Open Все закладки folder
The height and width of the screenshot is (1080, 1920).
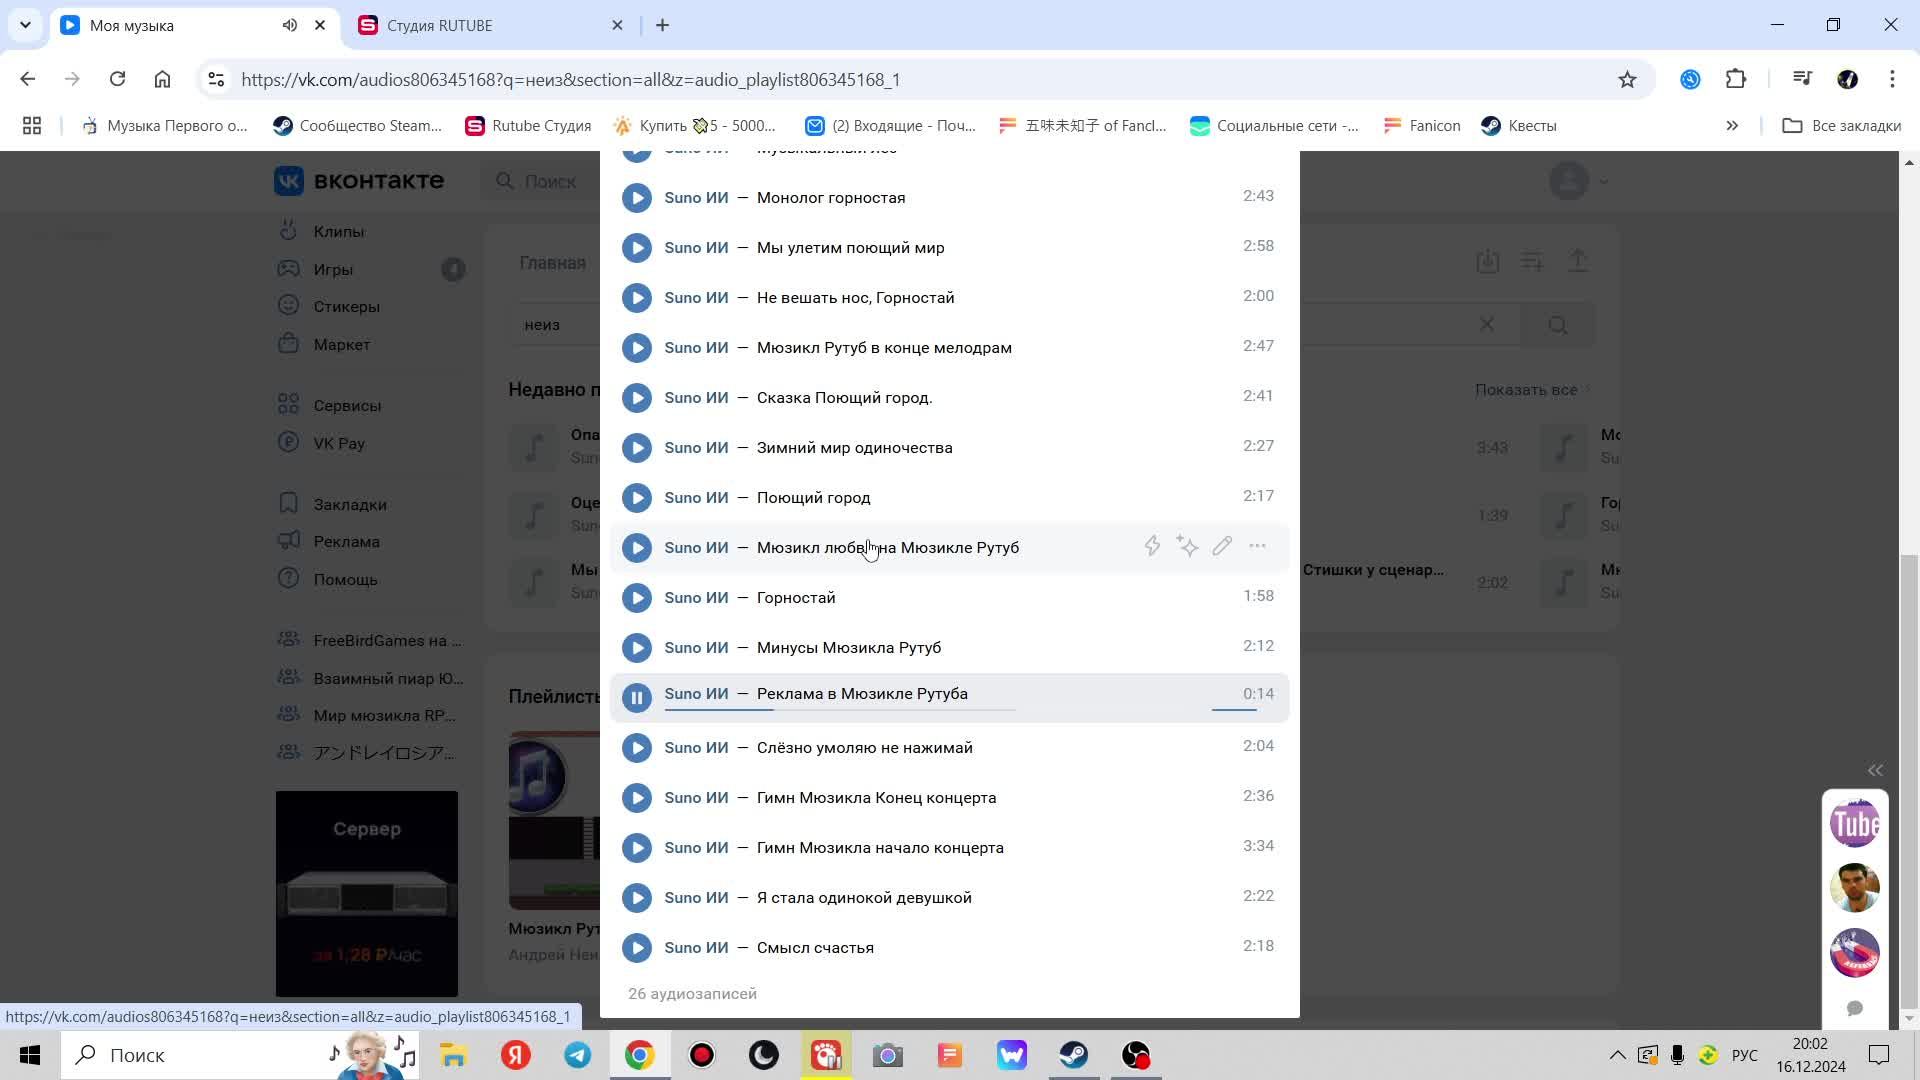1841,125
